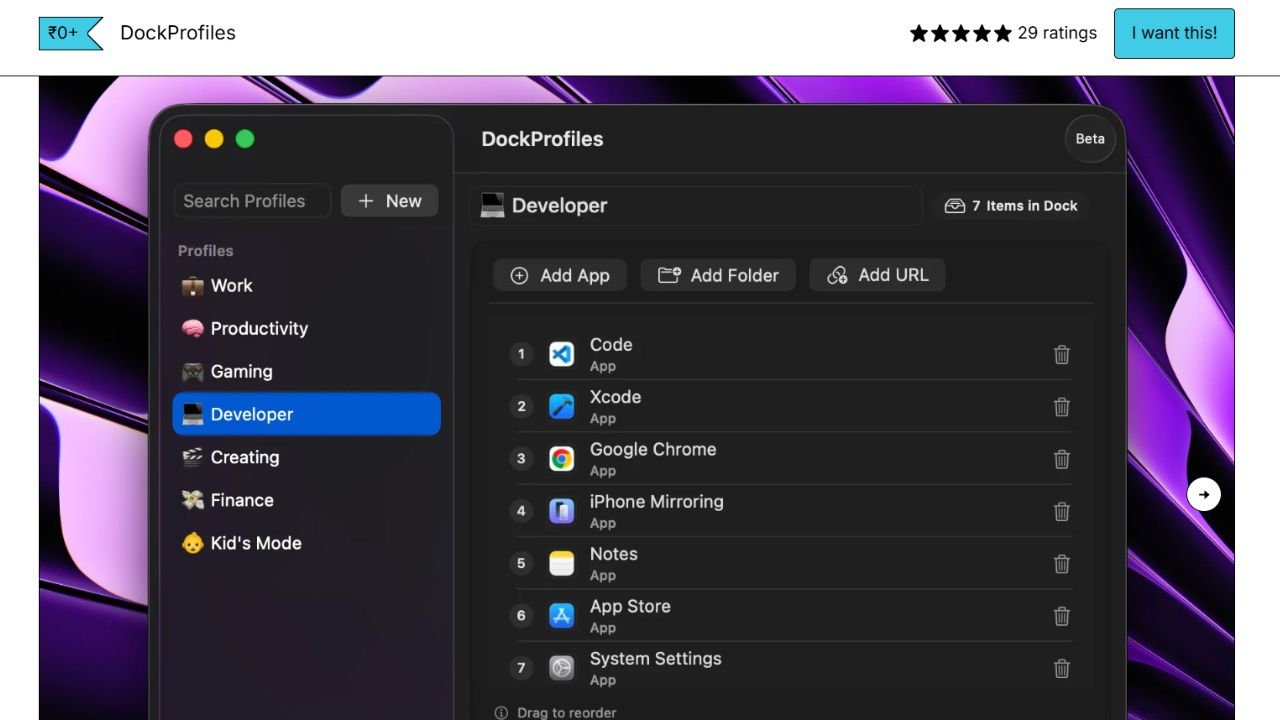Select the Developer profile
The width and height of the screenshot is (1280, 720).
[306, 414]
